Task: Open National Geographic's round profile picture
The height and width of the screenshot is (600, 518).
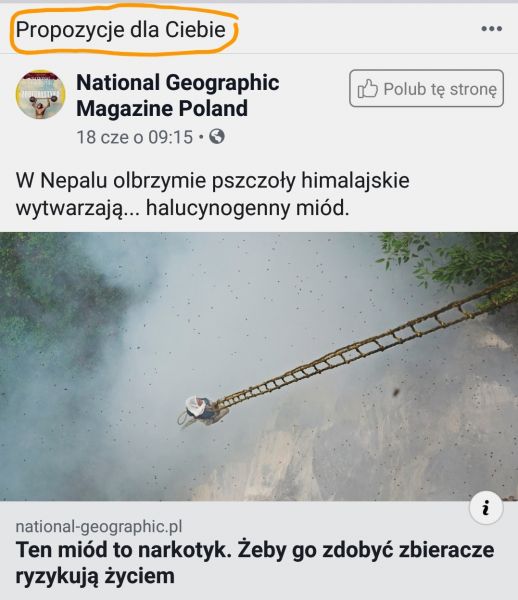Action: pos(41,94)
